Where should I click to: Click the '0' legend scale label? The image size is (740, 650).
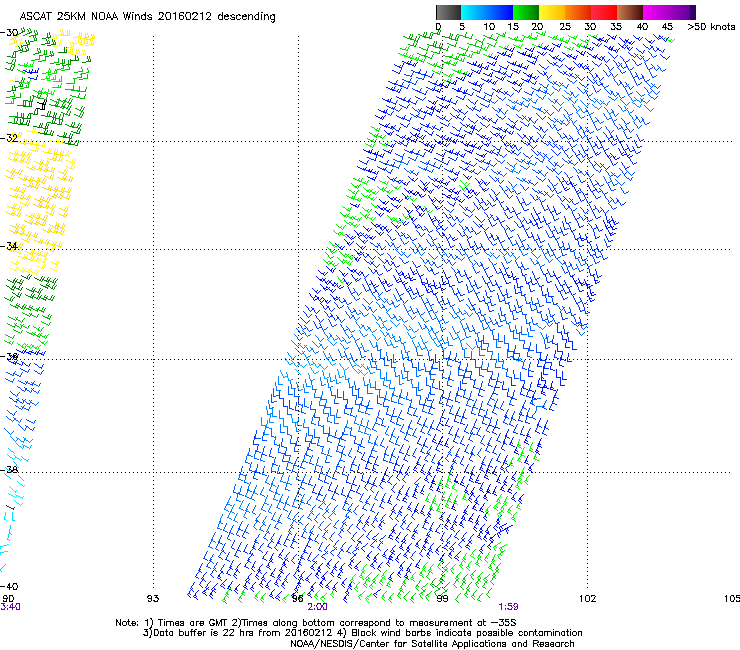point(438,27)
